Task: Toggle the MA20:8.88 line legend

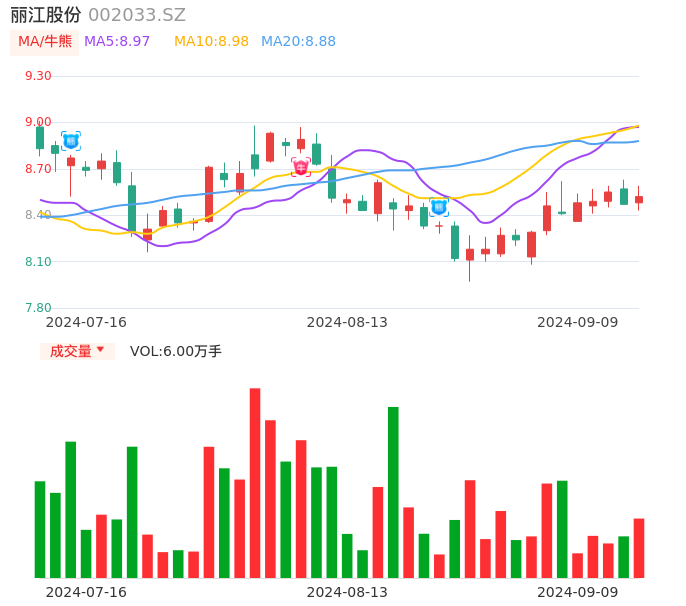Action: pos(298,41)
